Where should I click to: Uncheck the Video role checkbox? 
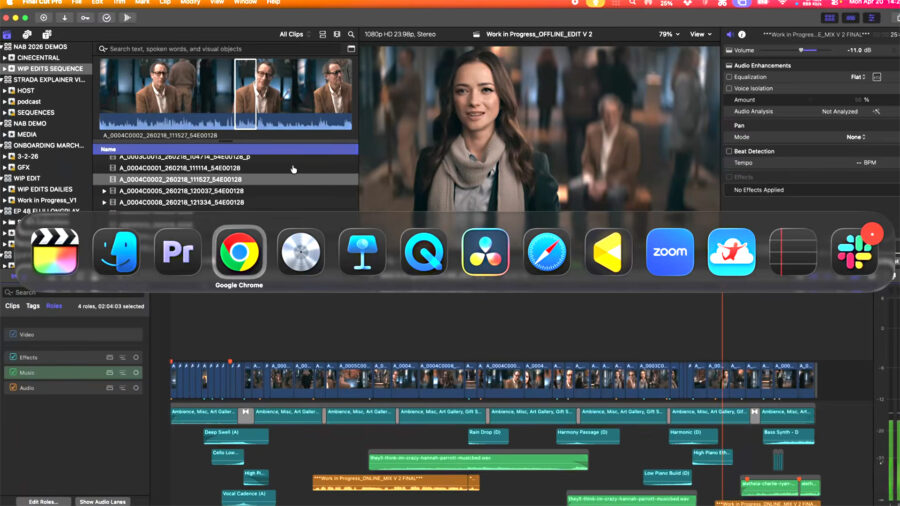pos(13,334)
